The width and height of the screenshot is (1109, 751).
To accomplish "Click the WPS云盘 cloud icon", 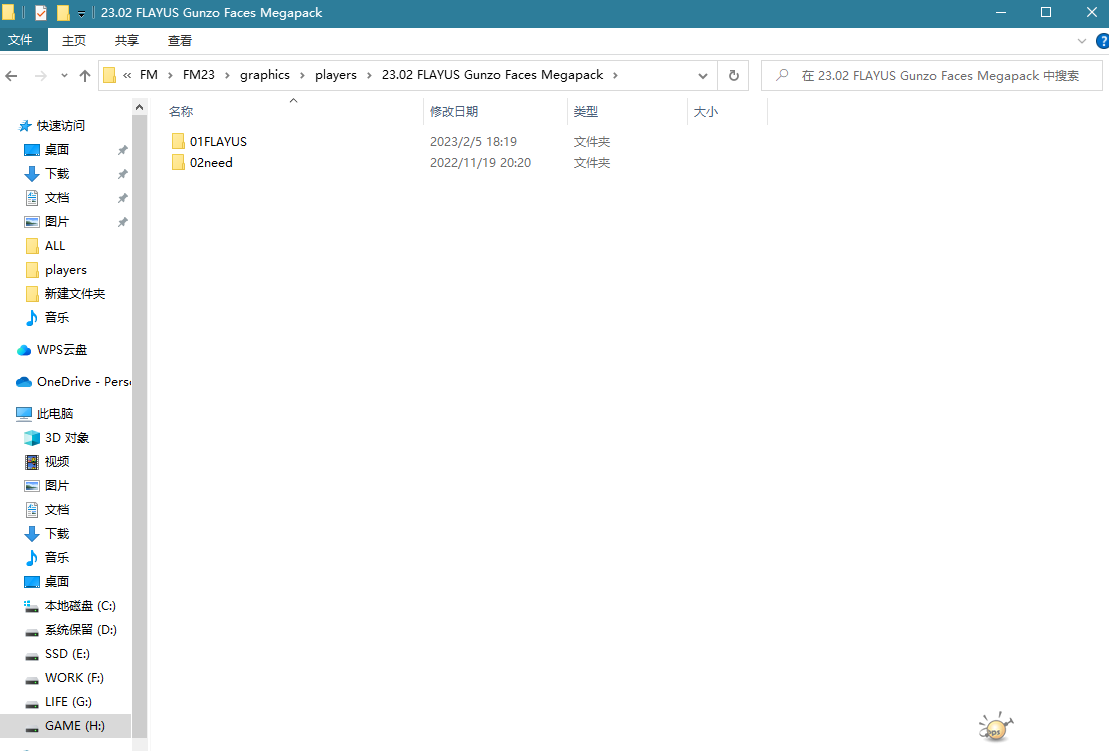I will [24, 350].
